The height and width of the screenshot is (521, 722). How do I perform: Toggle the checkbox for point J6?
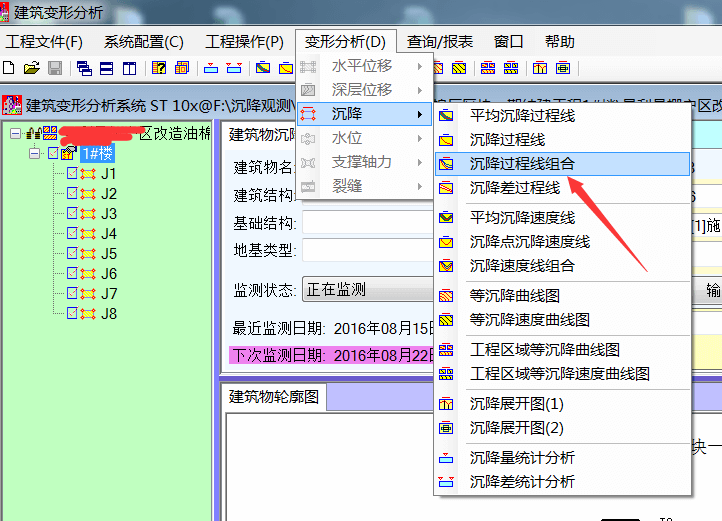tap(72, 273)
